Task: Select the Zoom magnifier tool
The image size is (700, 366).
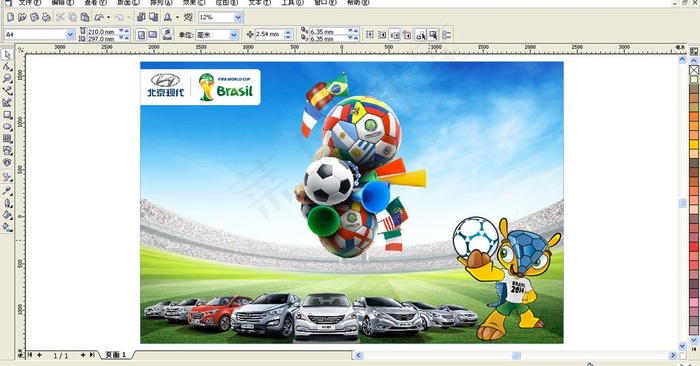Action: click(7, 79)
